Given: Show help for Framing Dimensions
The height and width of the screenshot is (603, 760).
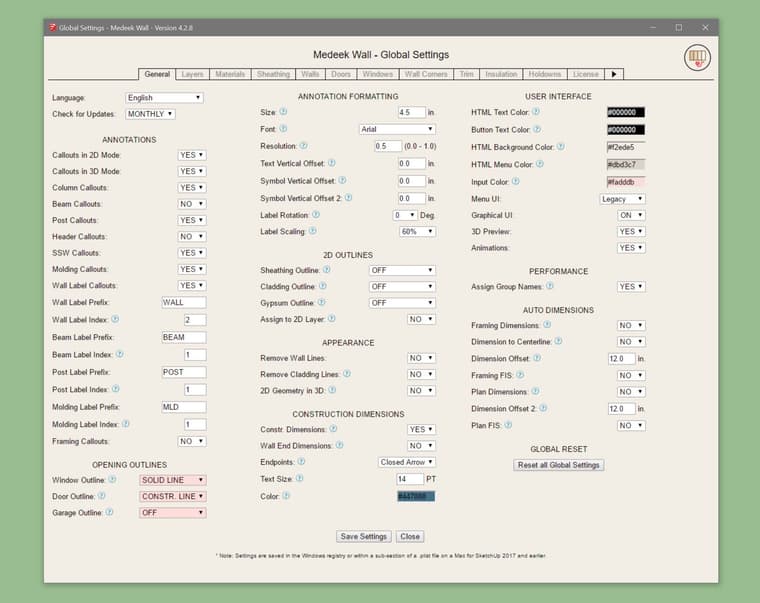Looking at the screenshot, I should point(546,326).
